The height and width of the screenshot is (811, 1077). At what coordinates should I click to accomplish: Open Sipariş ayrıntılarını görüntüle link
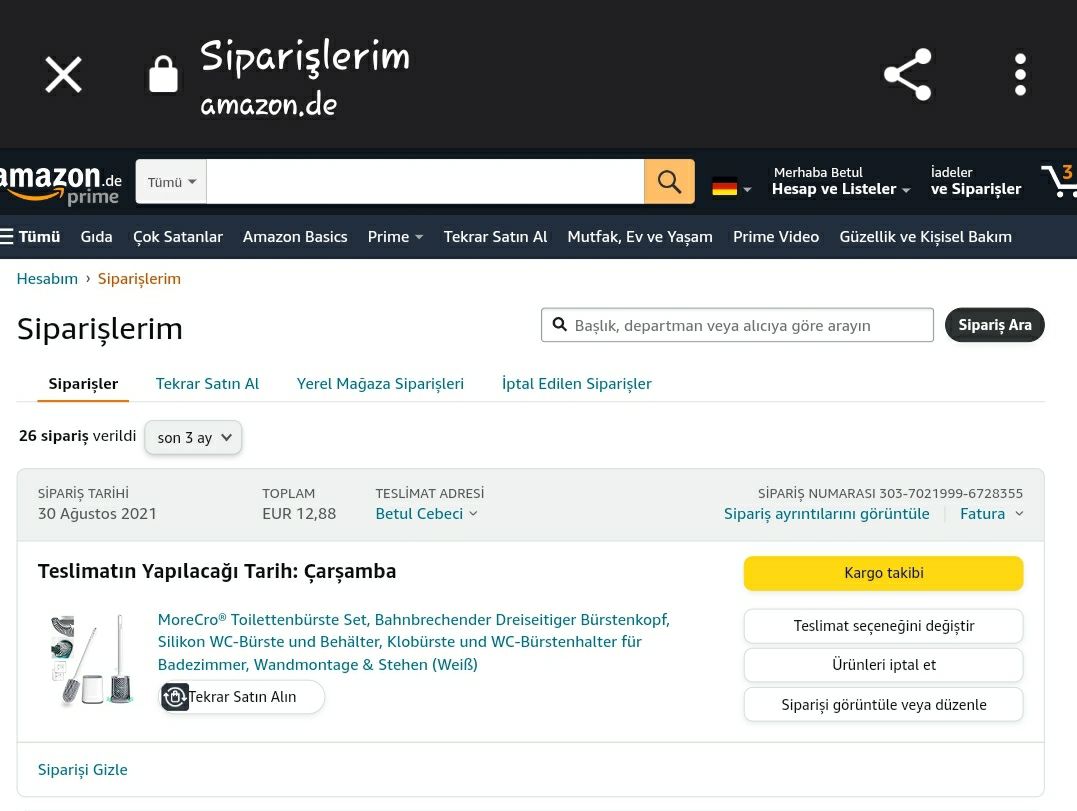[x=826, y=514]
